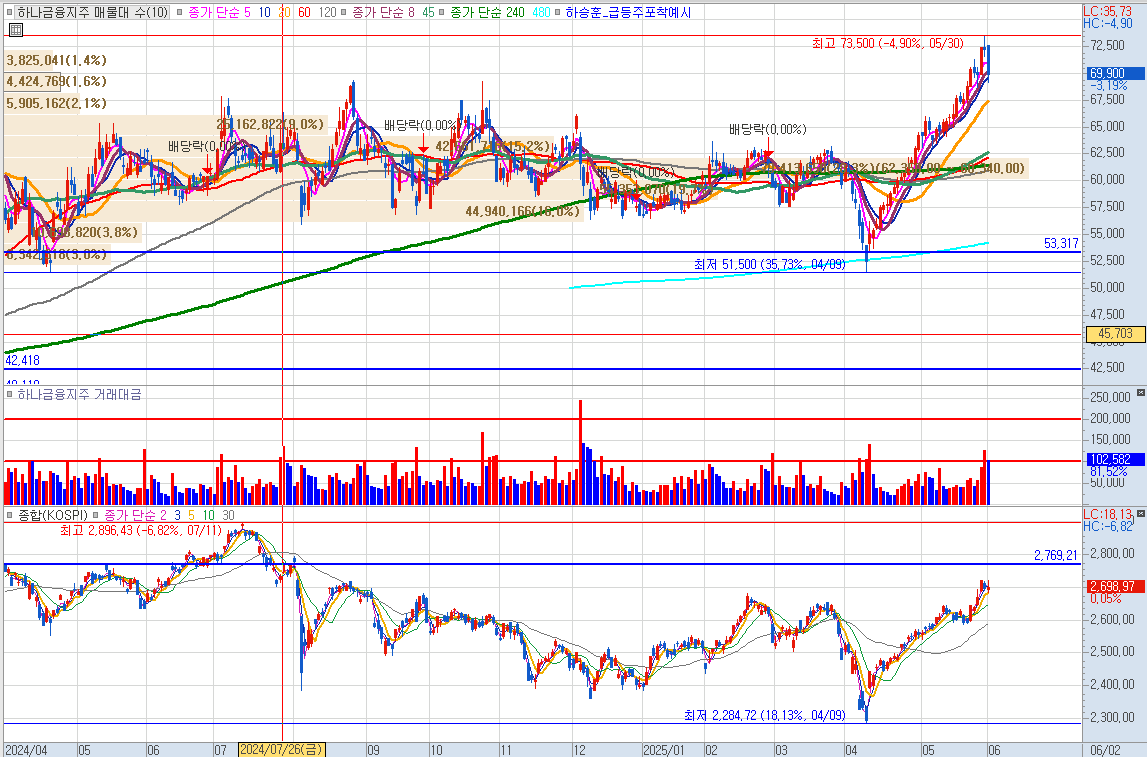1147x757 pixels.
Task: Click the 2,800.00 KOSPI axis label
Action: tap(1112, 554)
